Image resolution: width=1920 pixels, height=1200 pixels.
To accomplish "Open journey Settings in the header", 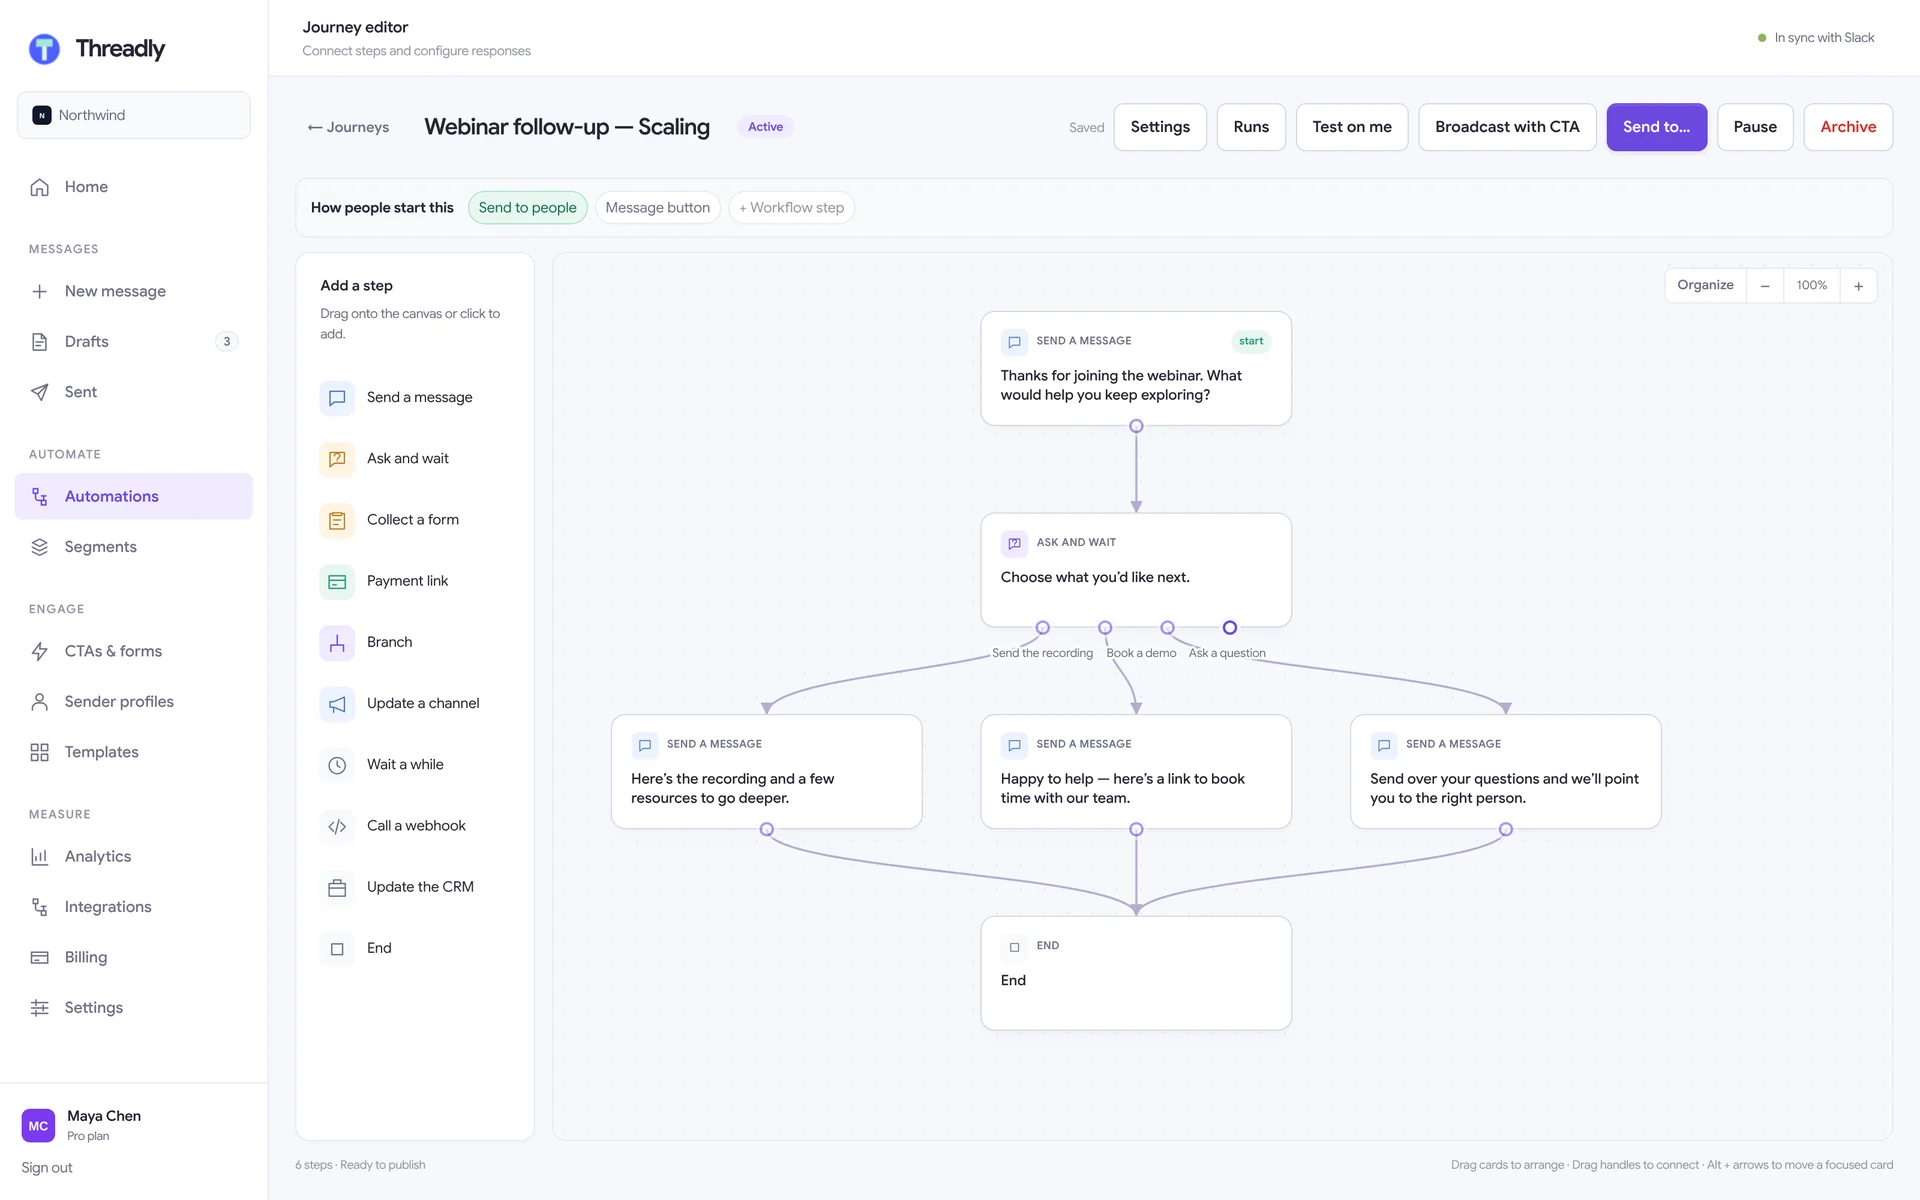I will coord(1160,127).
